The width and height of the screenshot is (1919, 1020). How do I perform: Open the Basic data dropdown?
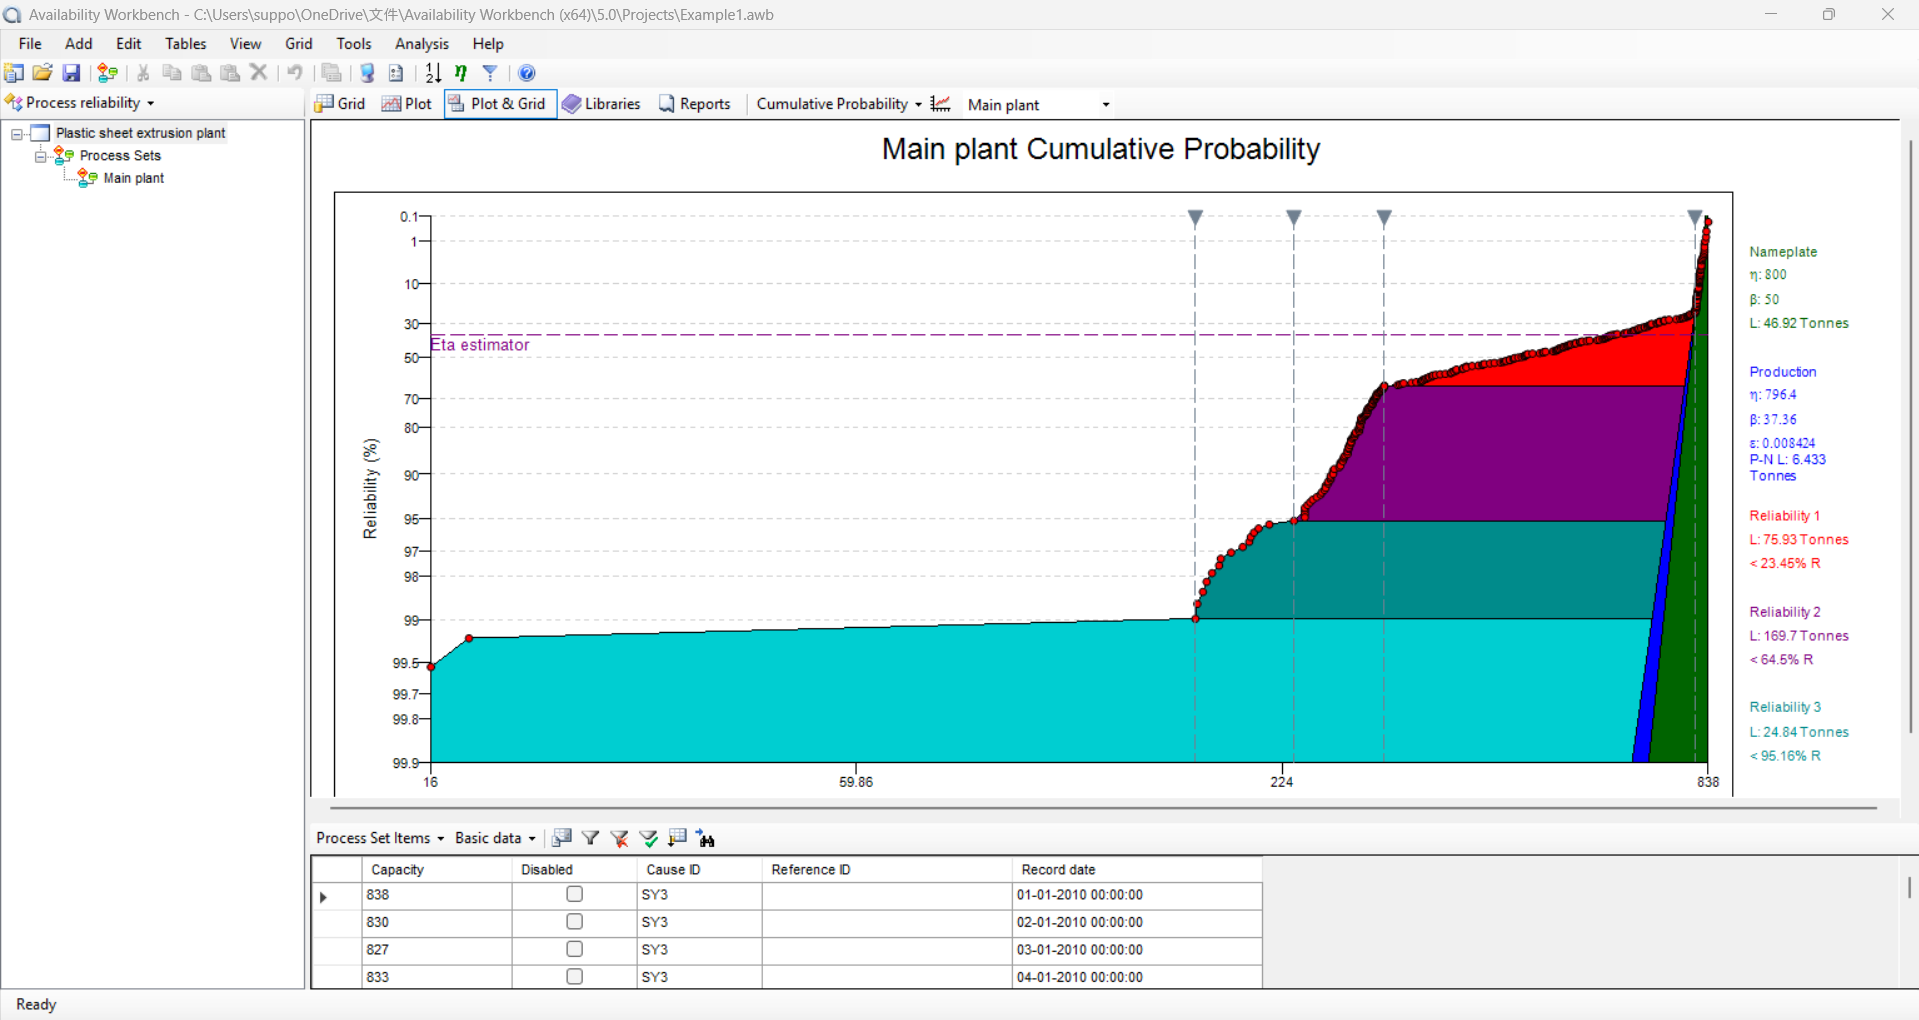pos(495,838)
